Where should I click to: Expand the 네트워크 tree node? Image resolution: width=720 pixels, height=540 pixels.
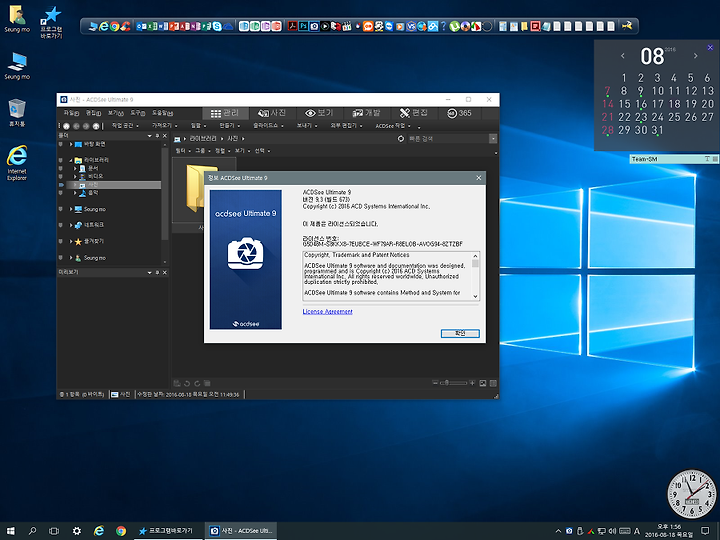(x=71, y=225)
